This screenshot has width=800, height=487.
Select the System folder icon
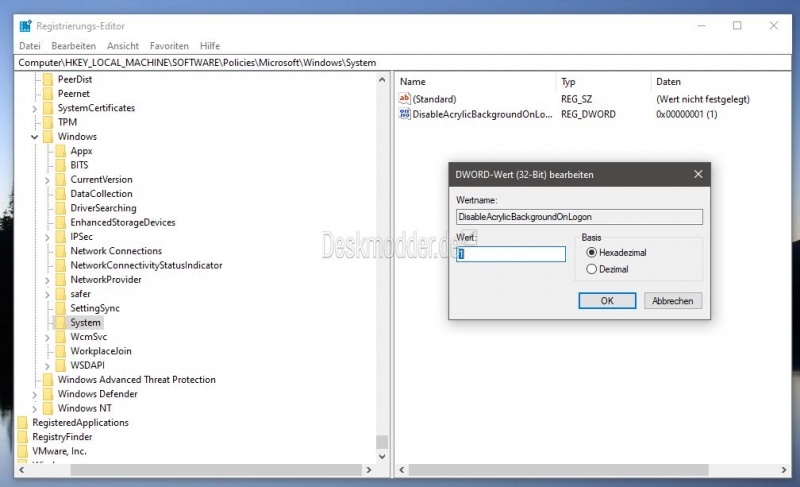(61, 322)
